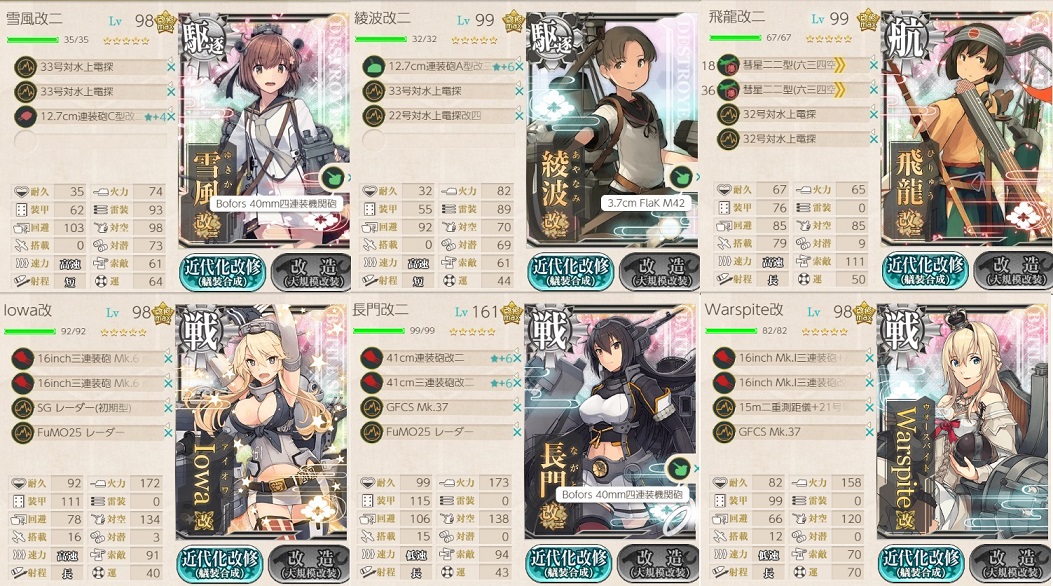This screenshot has height=586, width=1053.
Task: Unequip Iowa's FuMO25 レーダー
Action: coord(169,433)
